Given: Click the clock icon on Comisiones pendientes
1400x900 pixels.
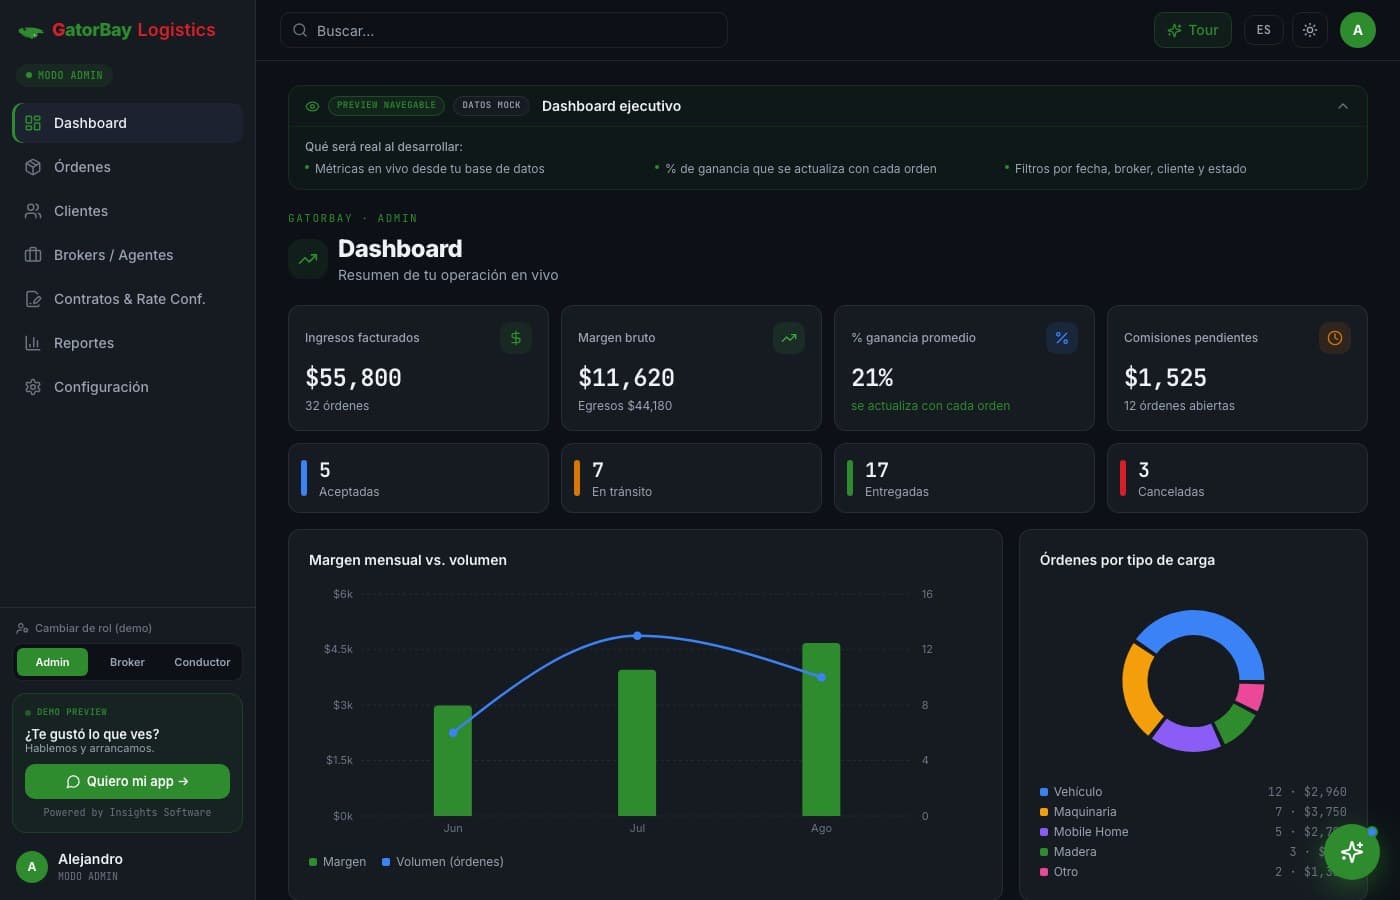Looking at the screenshot, I should (1335, 338).
